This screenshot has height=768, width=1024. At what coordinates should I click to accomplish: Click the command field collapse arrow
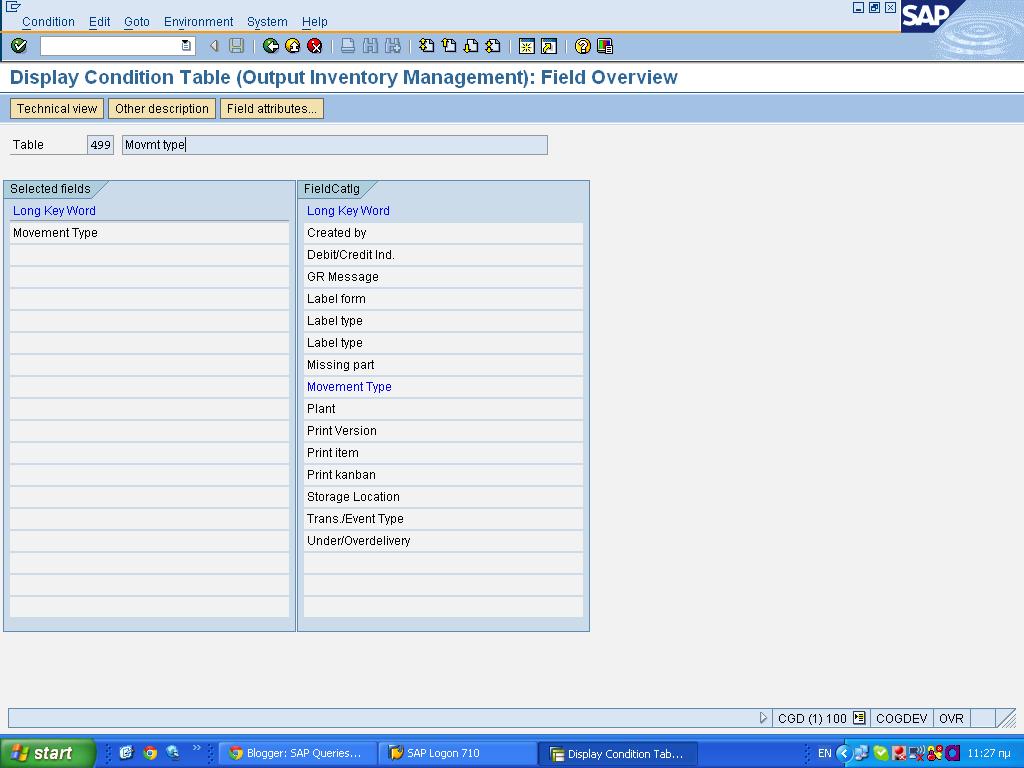(x=214, y=46)
